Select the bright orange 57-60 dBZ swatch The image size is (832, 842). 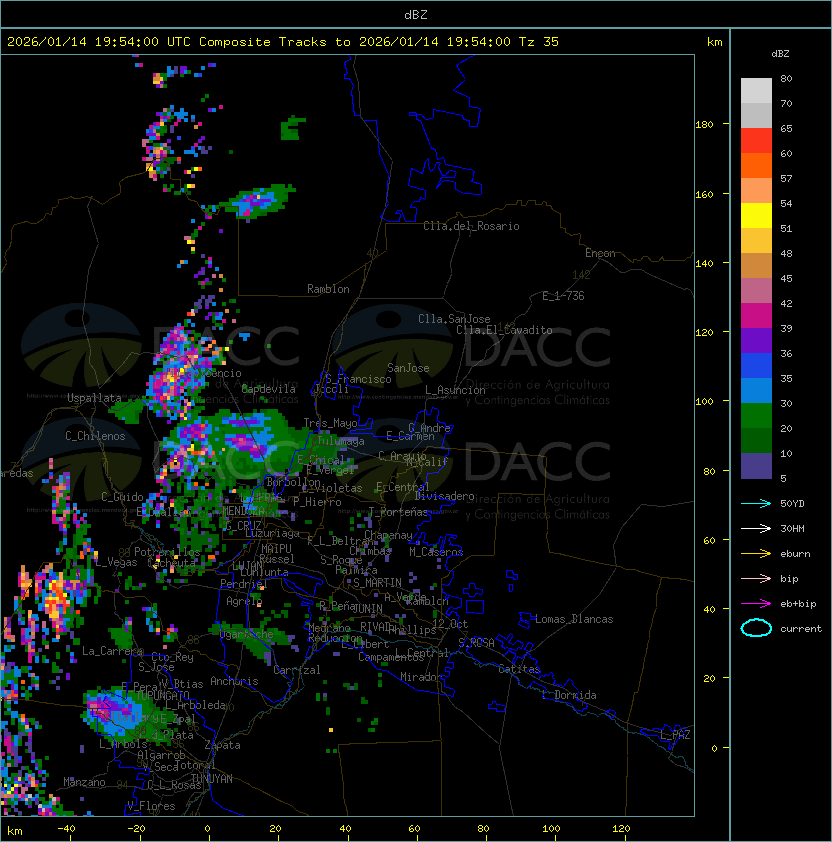click(x=756, y=165)
